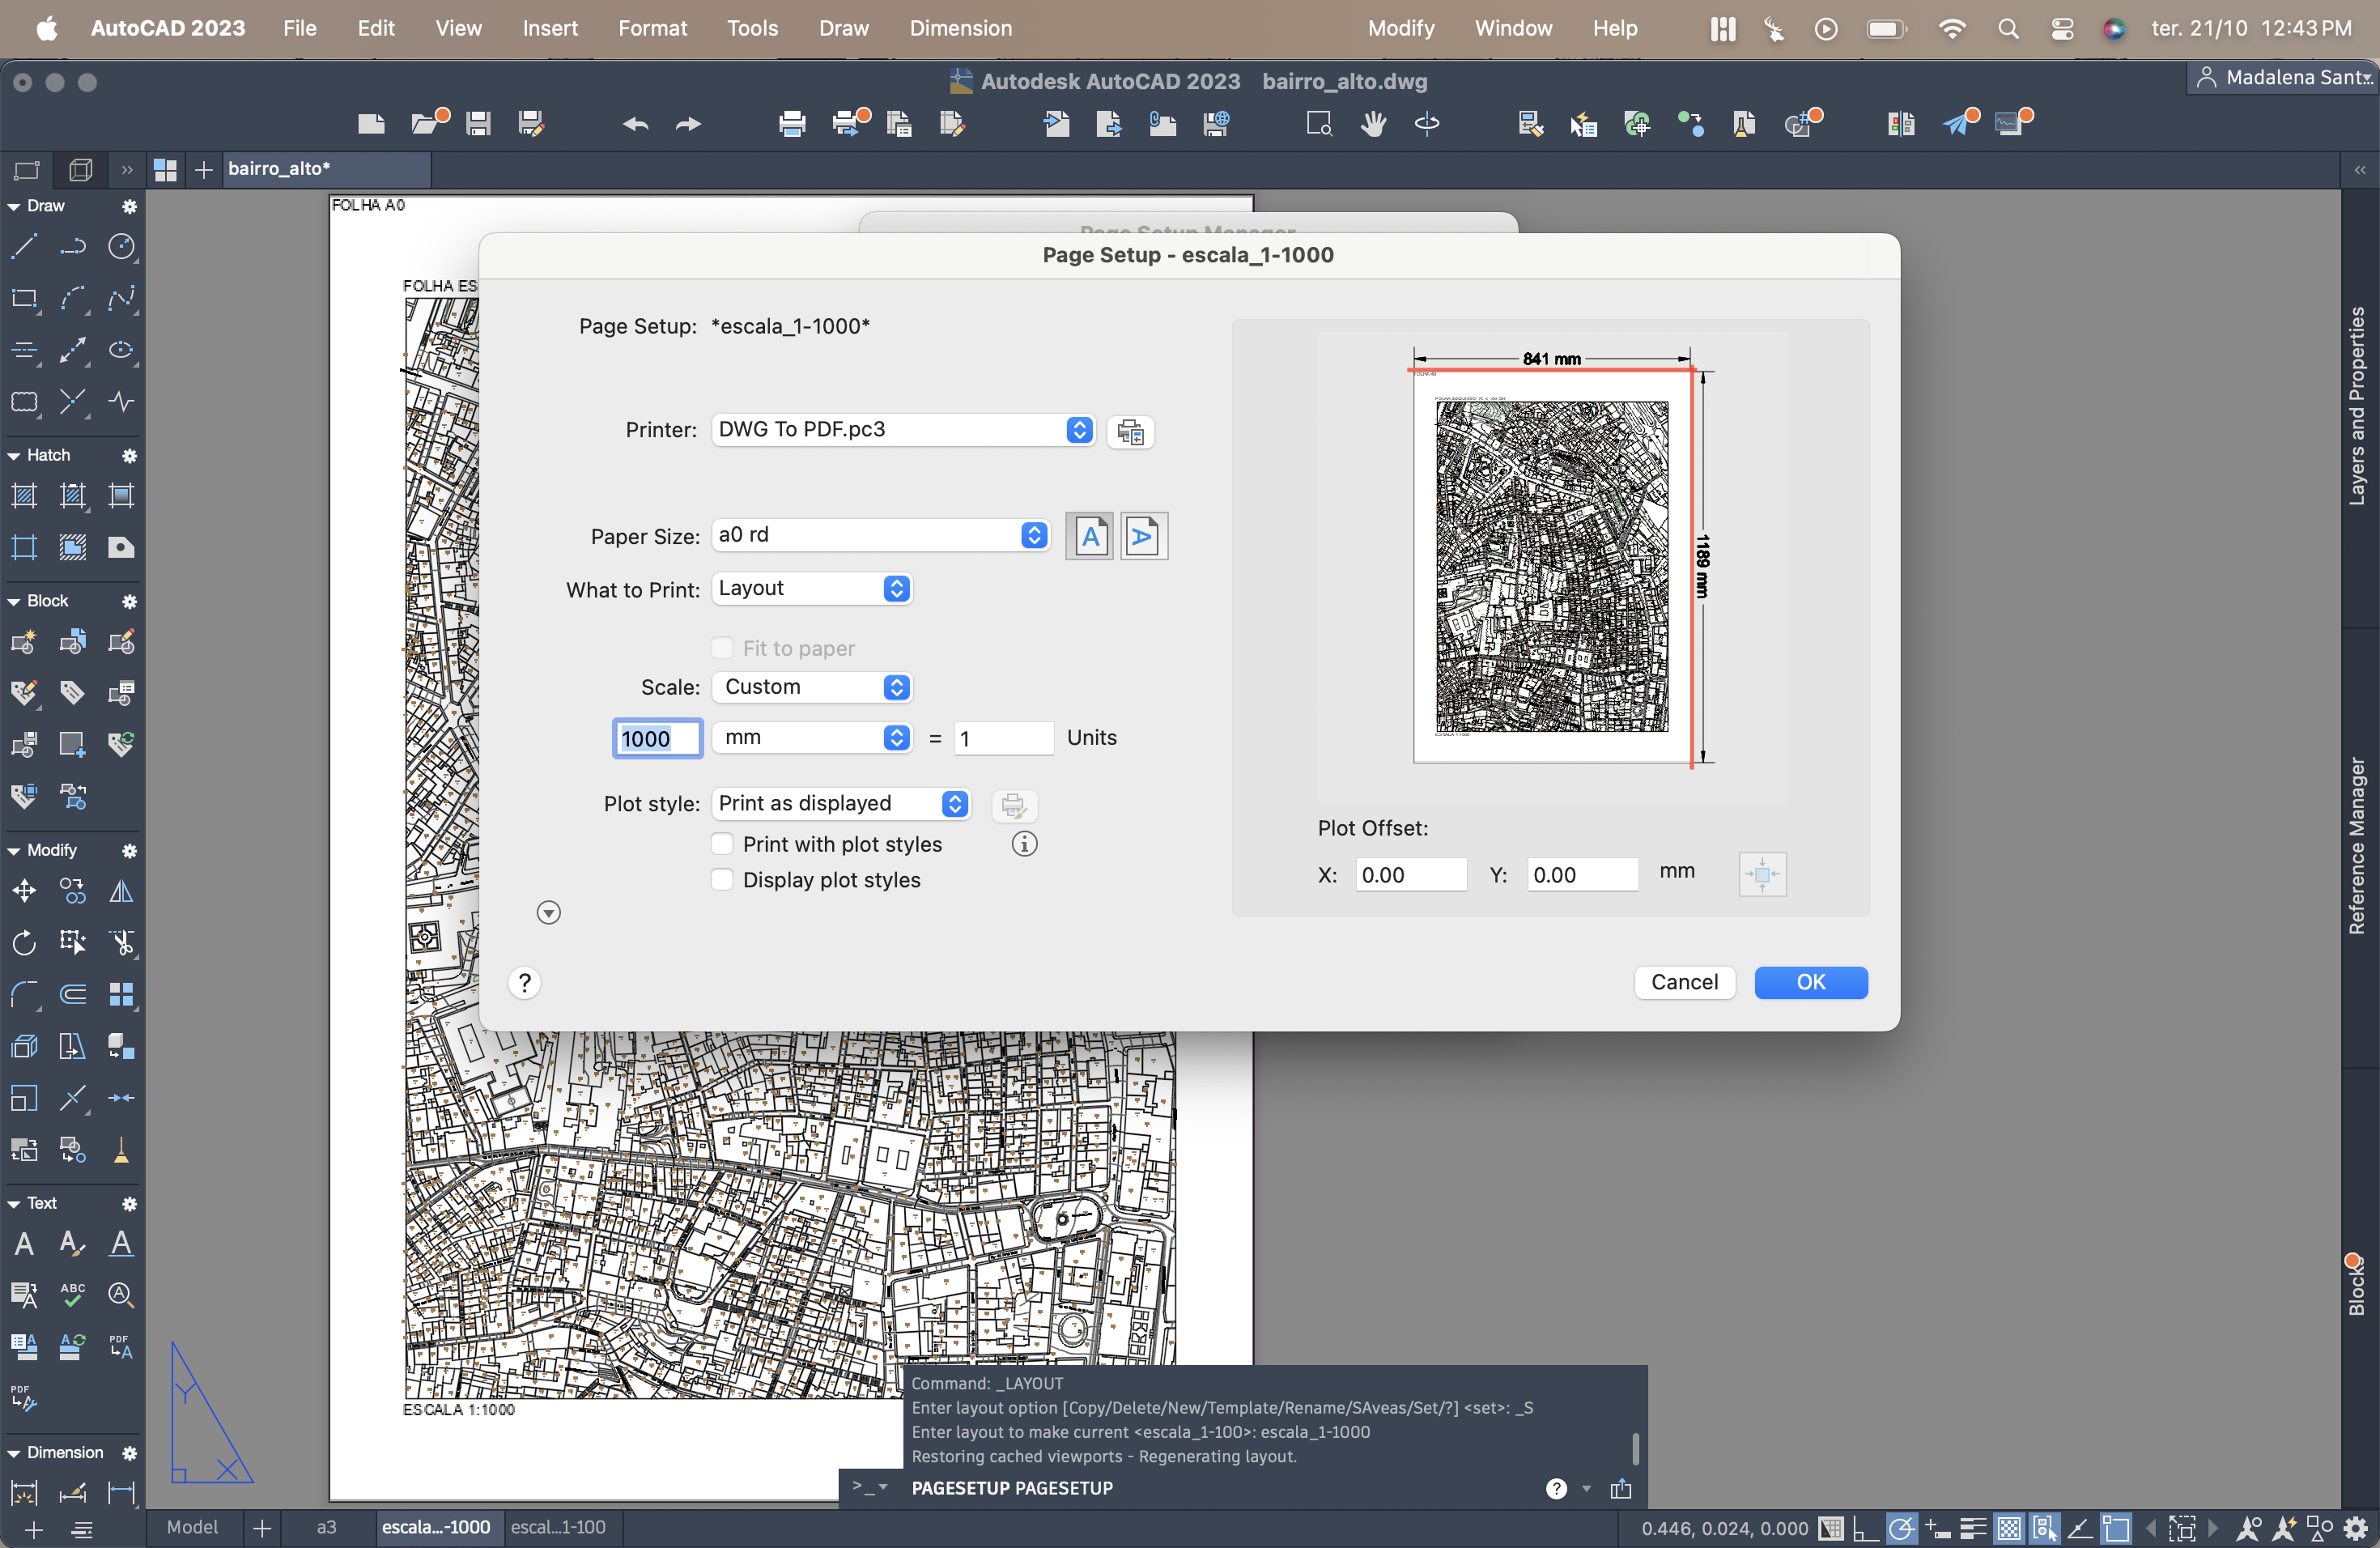Enable Print with plot styles checkbox
Screen dimensions: 2380x1548
[722, 844]
